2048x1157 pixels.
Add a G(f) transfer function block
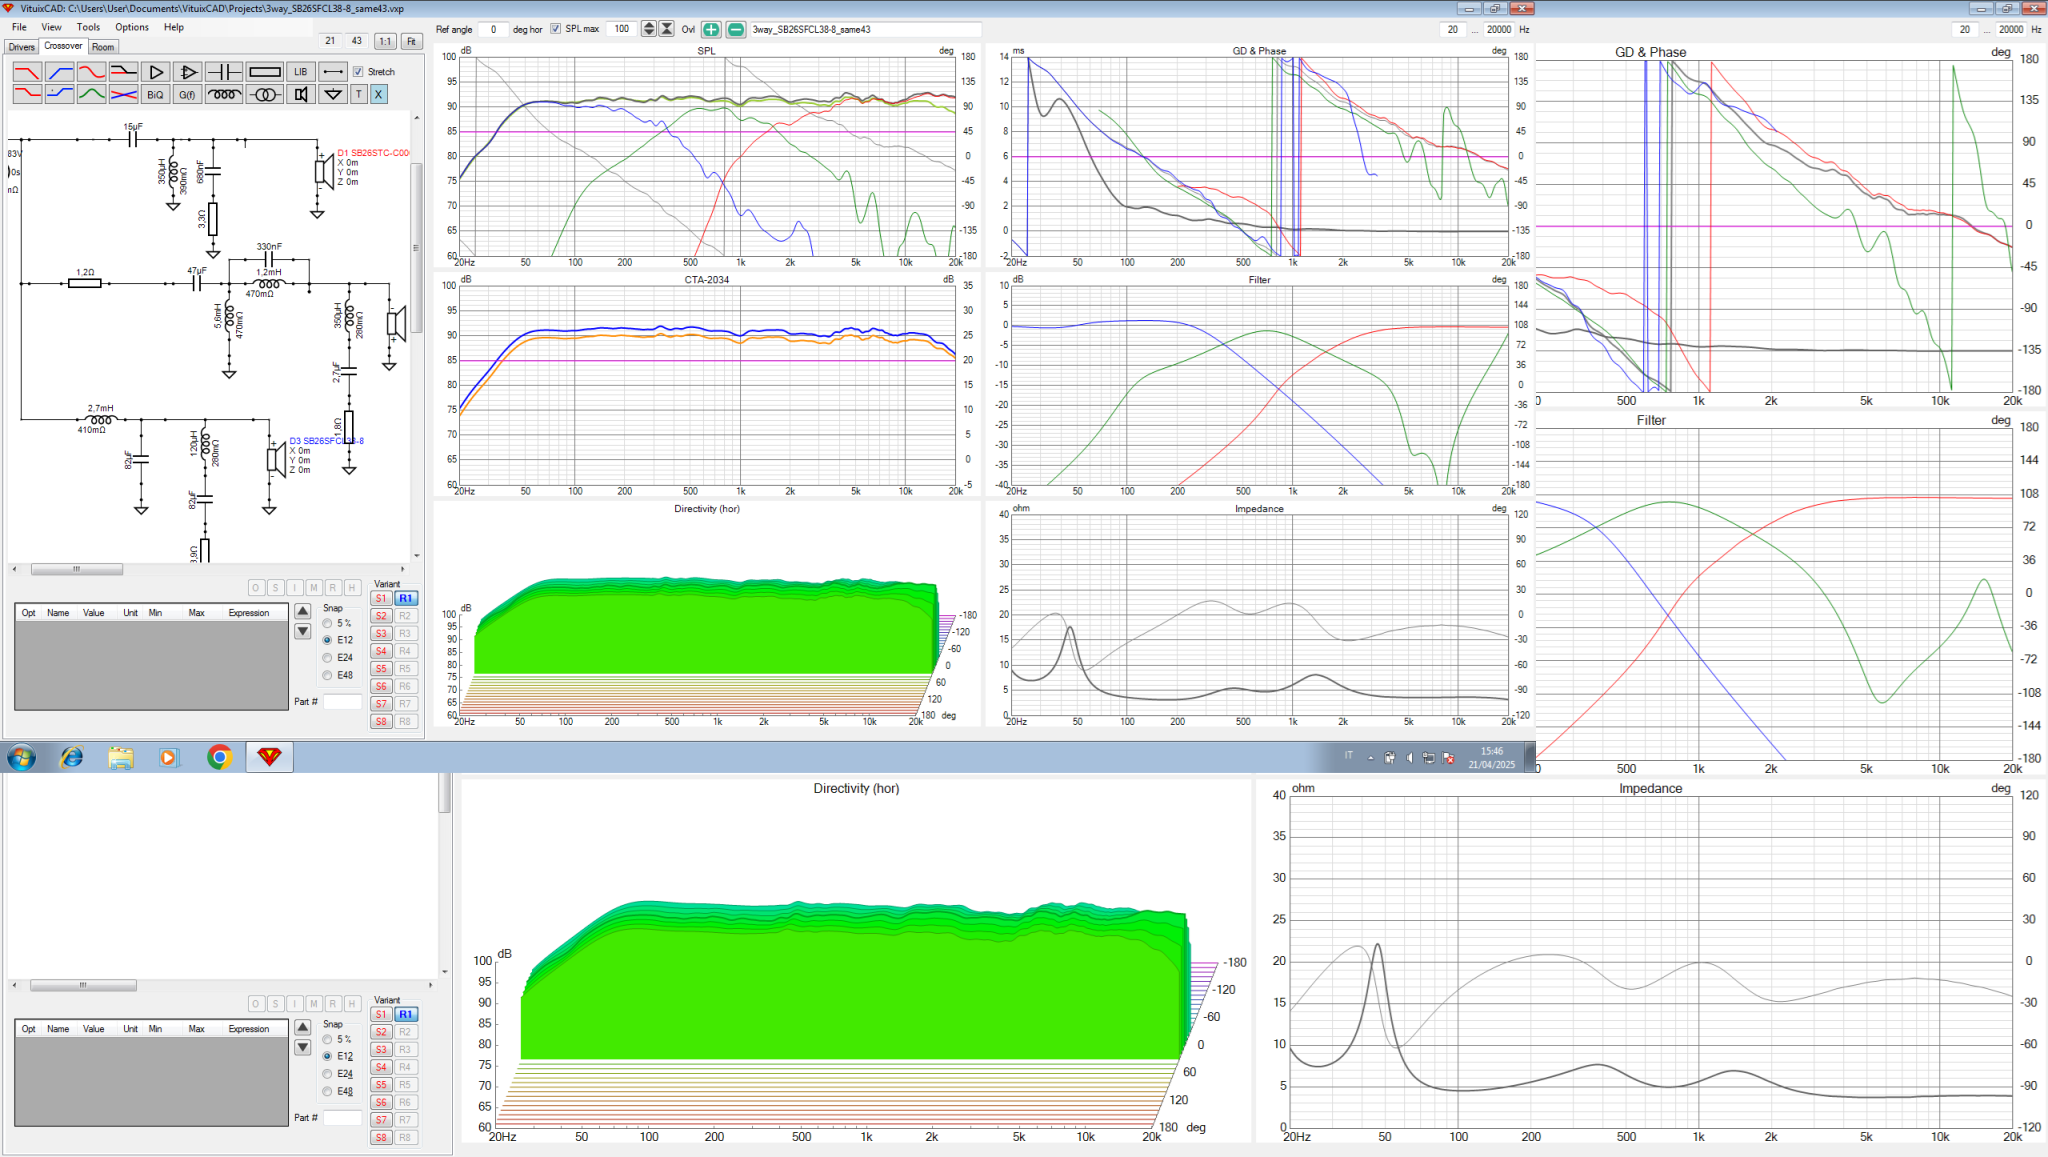point(187,94)
